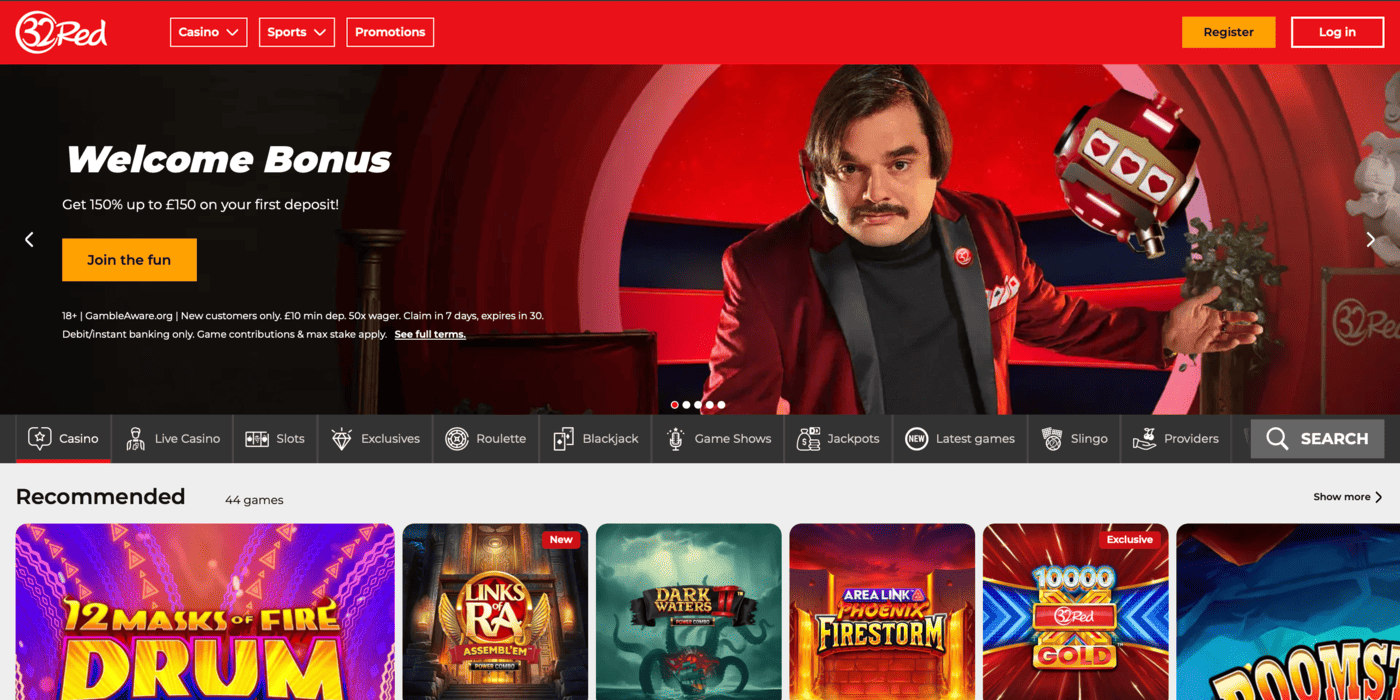Click the Sports dropdown chevron
Screen dimensions: 1400x700
320,33
